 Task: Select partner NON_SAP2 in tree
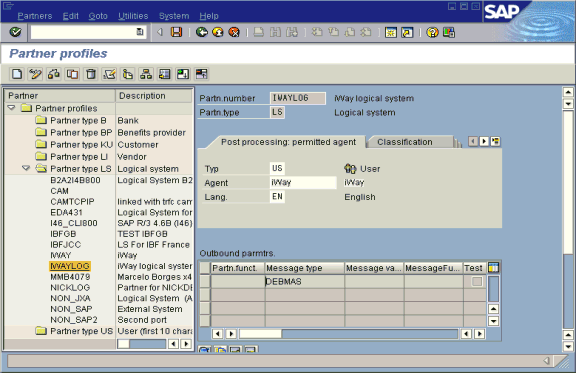[74, 320]
